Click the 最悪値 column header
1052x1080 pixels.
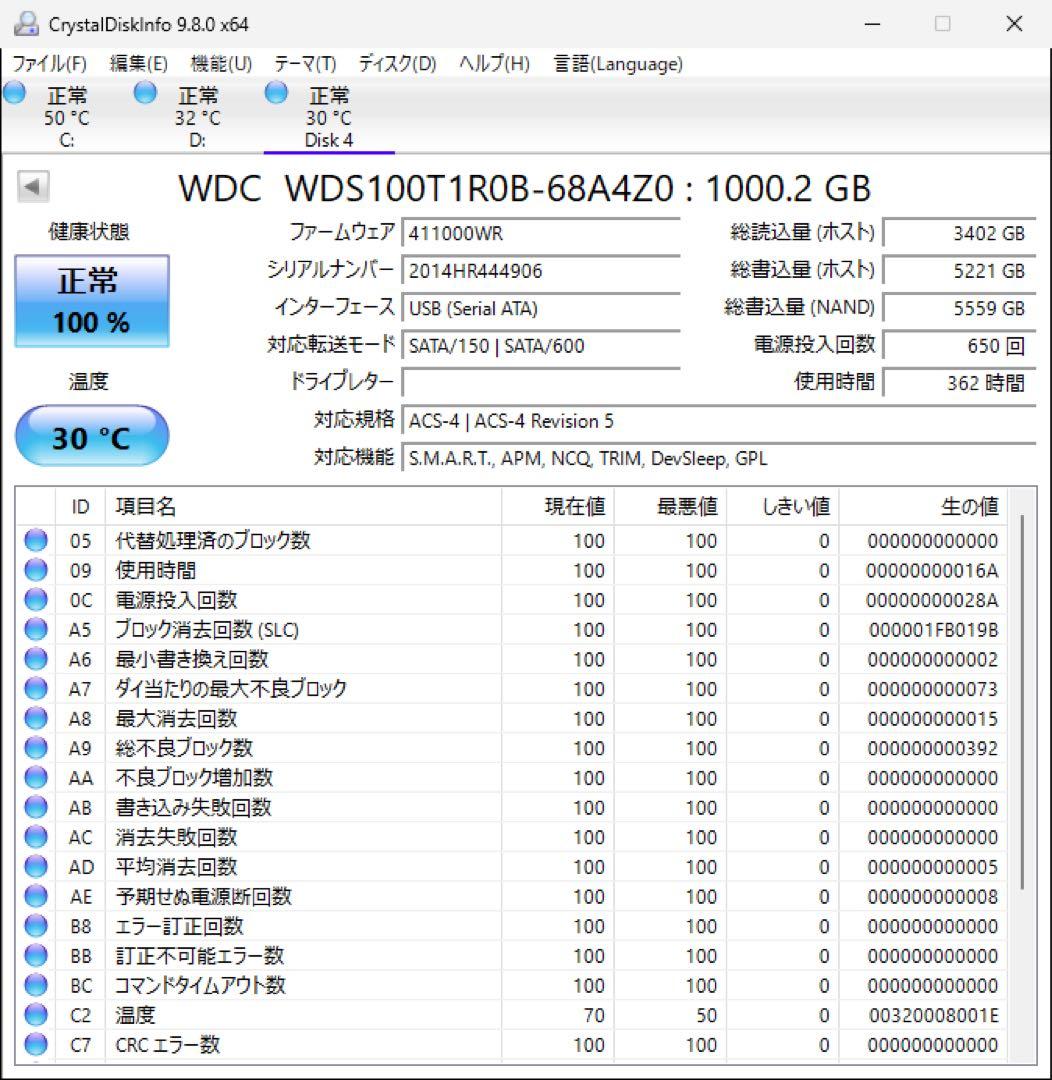[x=670, y=507]
